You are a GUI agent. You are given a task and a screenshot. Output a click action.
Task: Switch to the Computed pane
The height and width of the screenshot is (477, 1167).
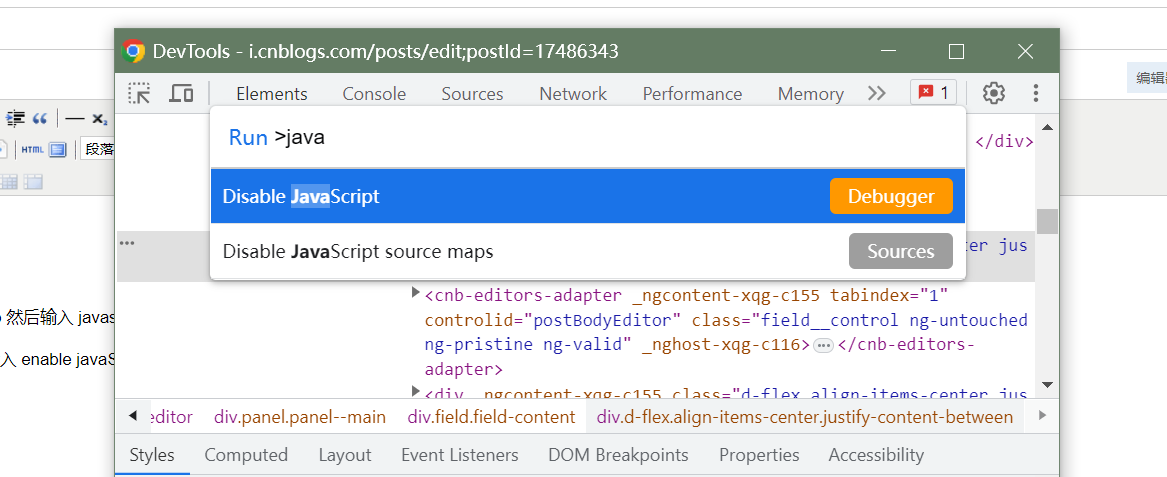click(x=246, y=455)
